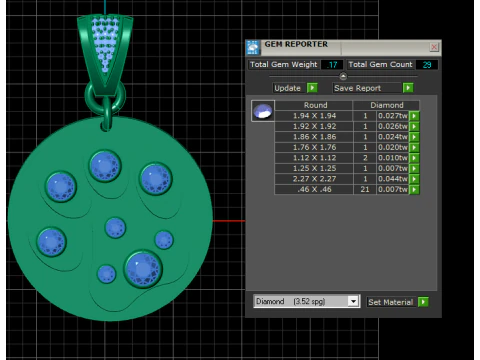Select the .46 X .46 size cell

pos(314,190)
